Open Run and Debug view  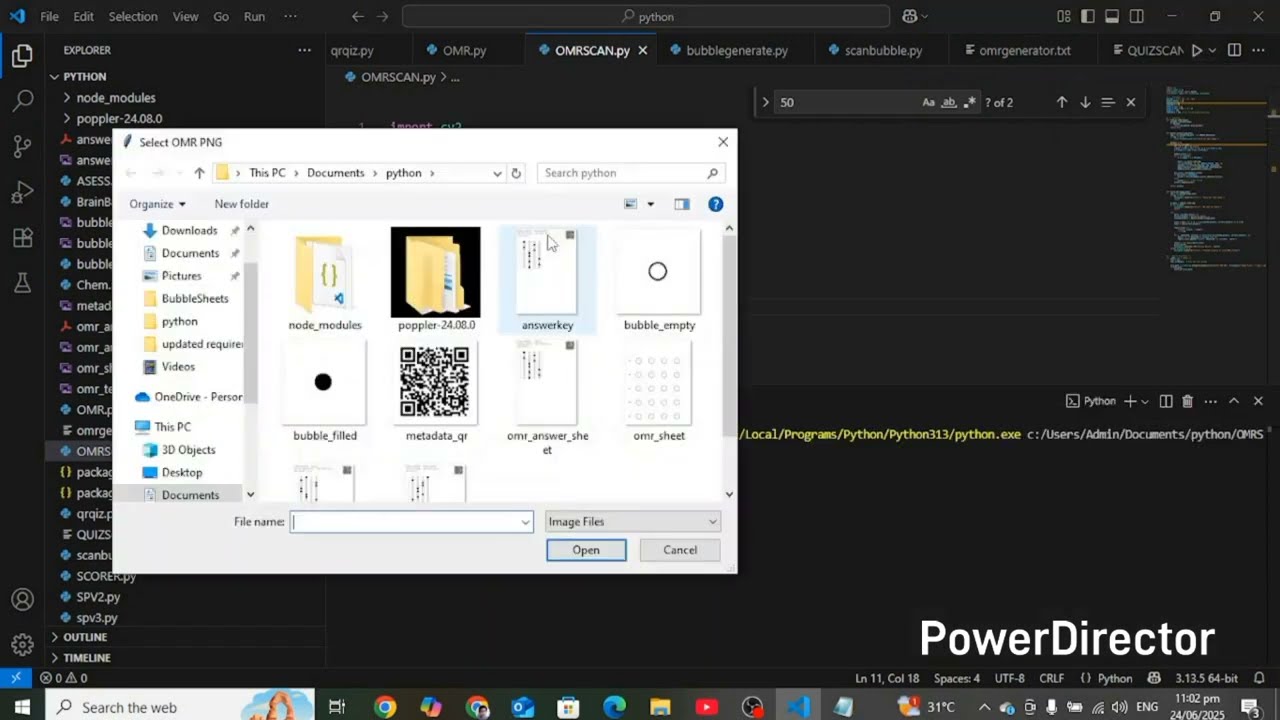click(22, 192)
